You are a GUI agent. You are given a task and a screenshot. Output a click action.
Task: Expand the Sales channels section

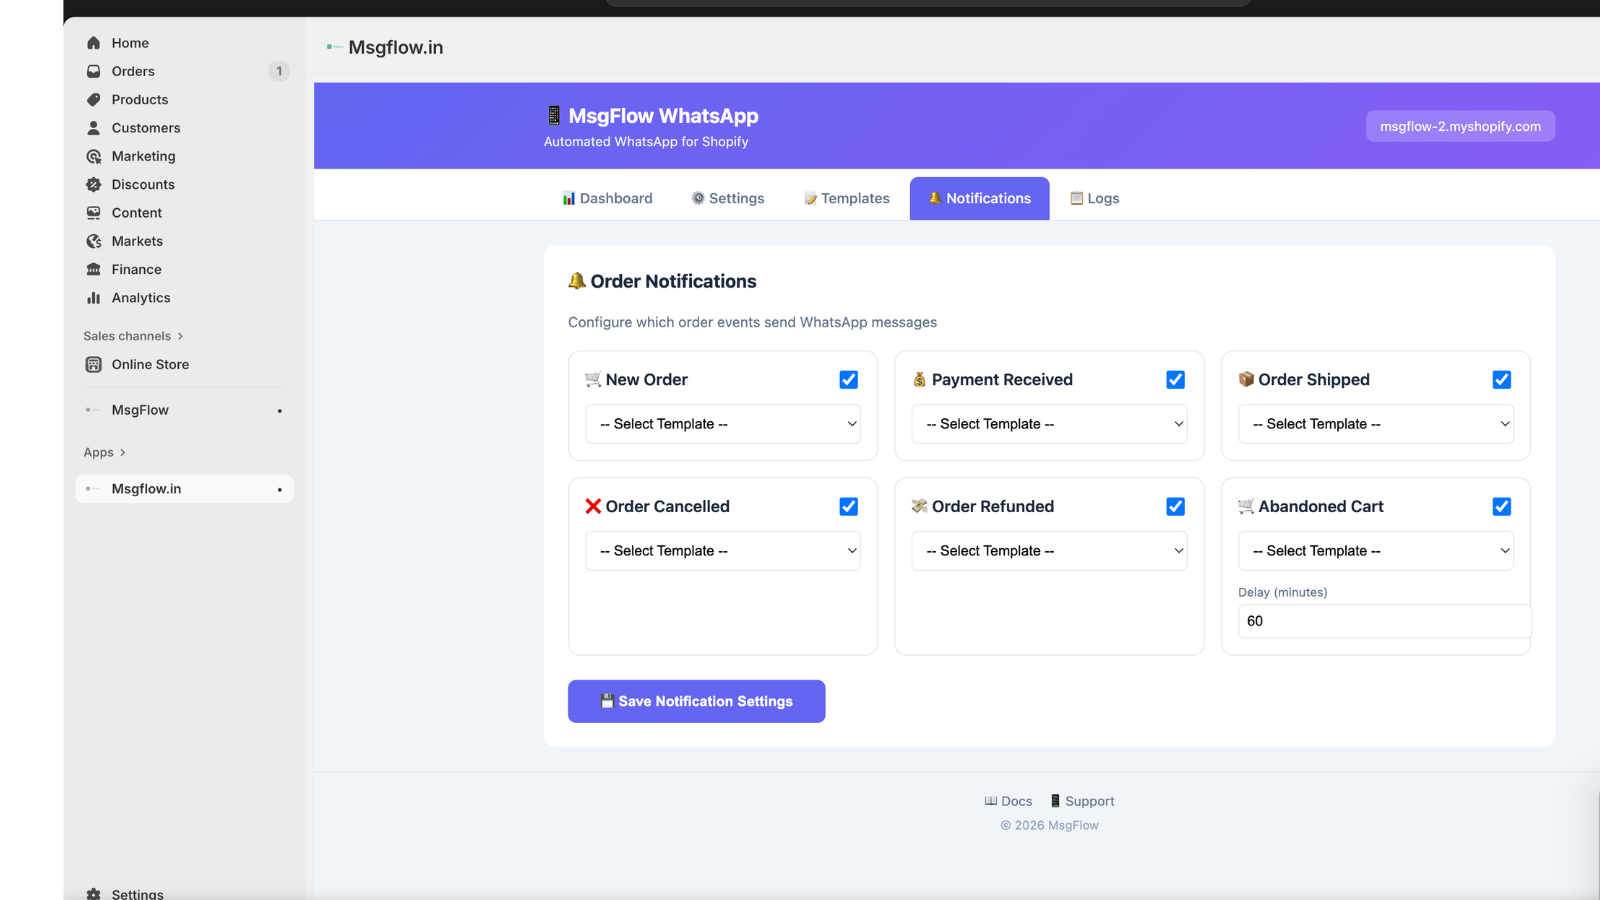click(x=134, y=336)
